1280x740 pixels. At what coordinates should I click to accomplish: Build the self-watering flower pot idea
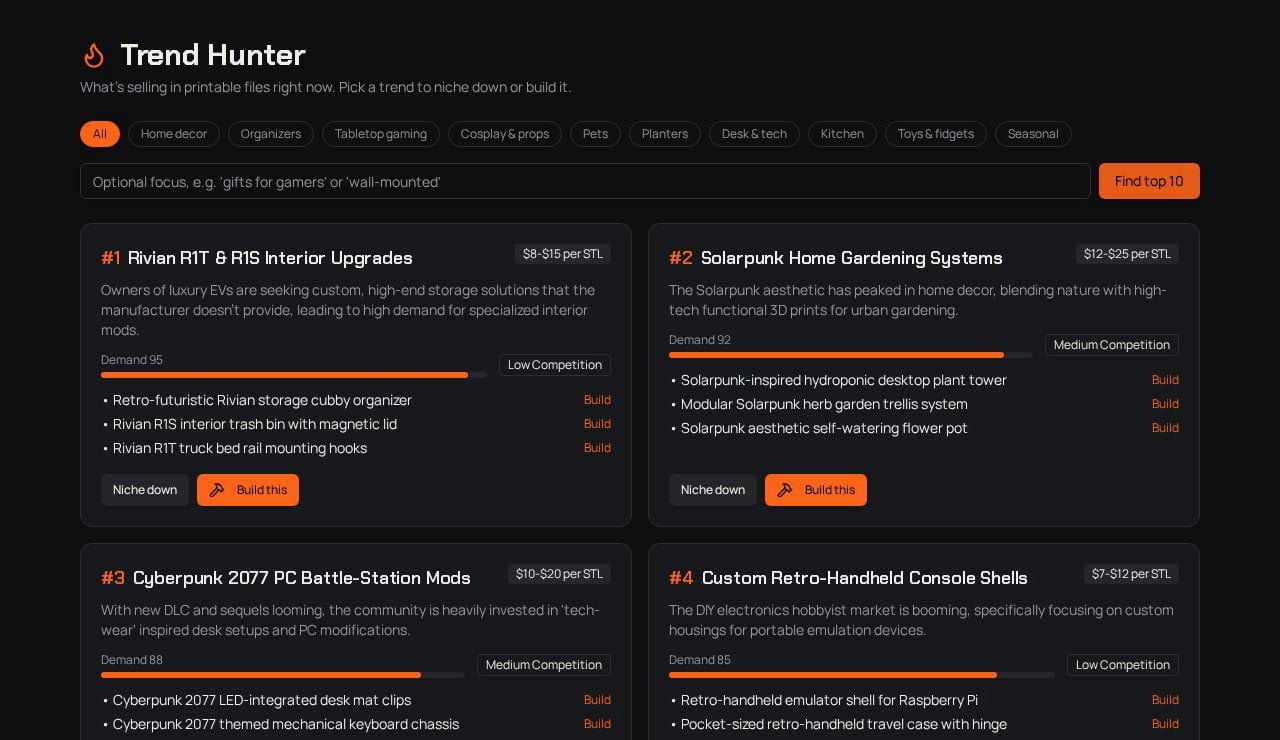pyautogui.click(x=1165, y=428)
